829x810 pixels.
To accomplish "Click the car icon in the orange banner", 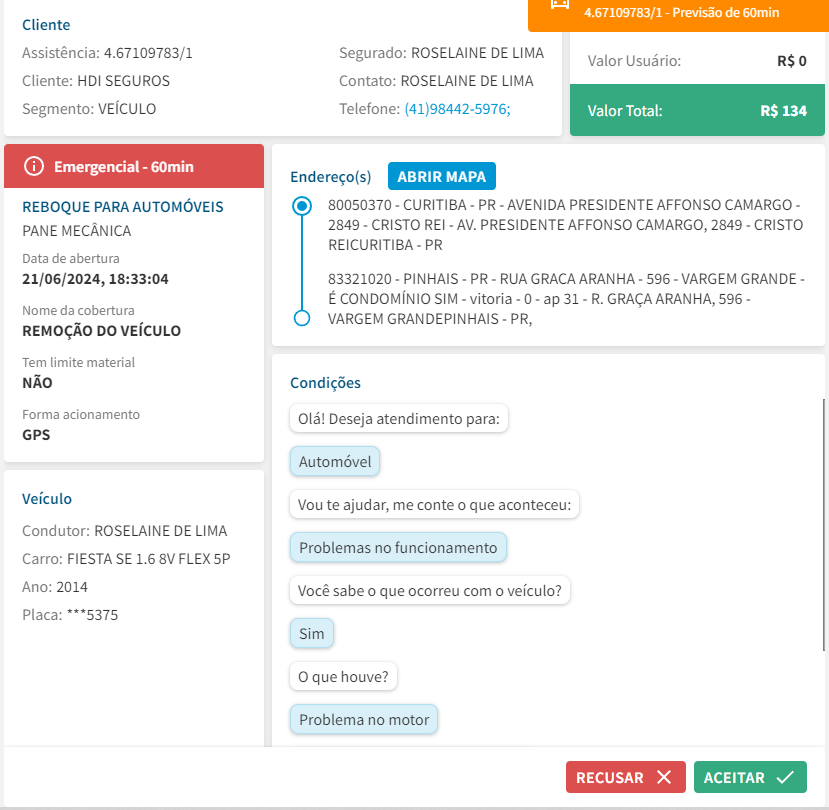I will point(560,5).
